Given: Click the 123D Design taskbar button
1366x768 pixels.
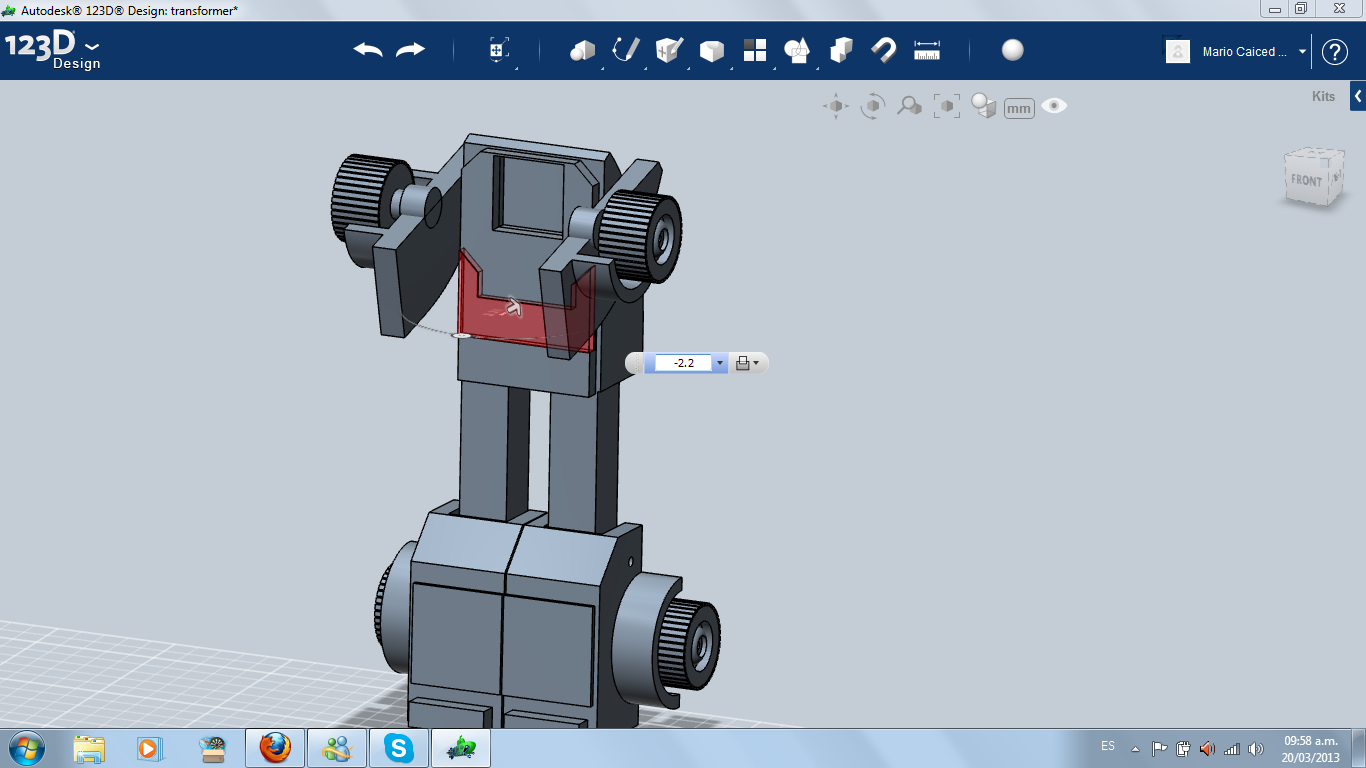Looking at the screenshot, I should pyautogui.click(x=460, y=748).
